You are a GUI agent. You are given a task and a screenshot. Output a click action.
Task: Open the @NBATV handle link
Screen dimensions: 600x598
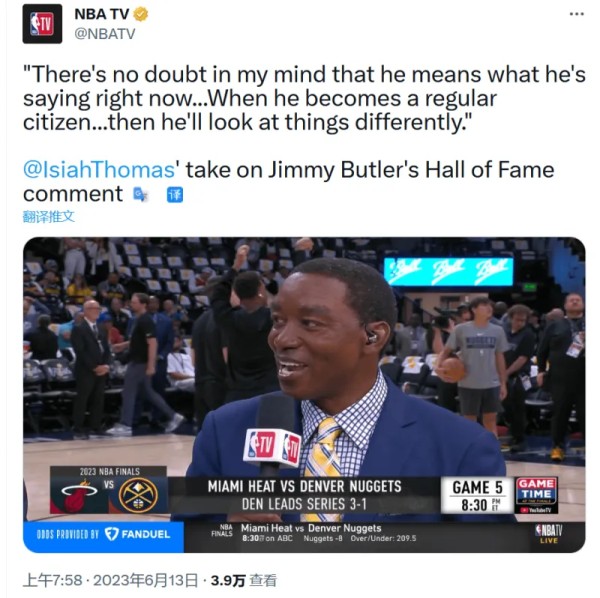click(105, 34)
